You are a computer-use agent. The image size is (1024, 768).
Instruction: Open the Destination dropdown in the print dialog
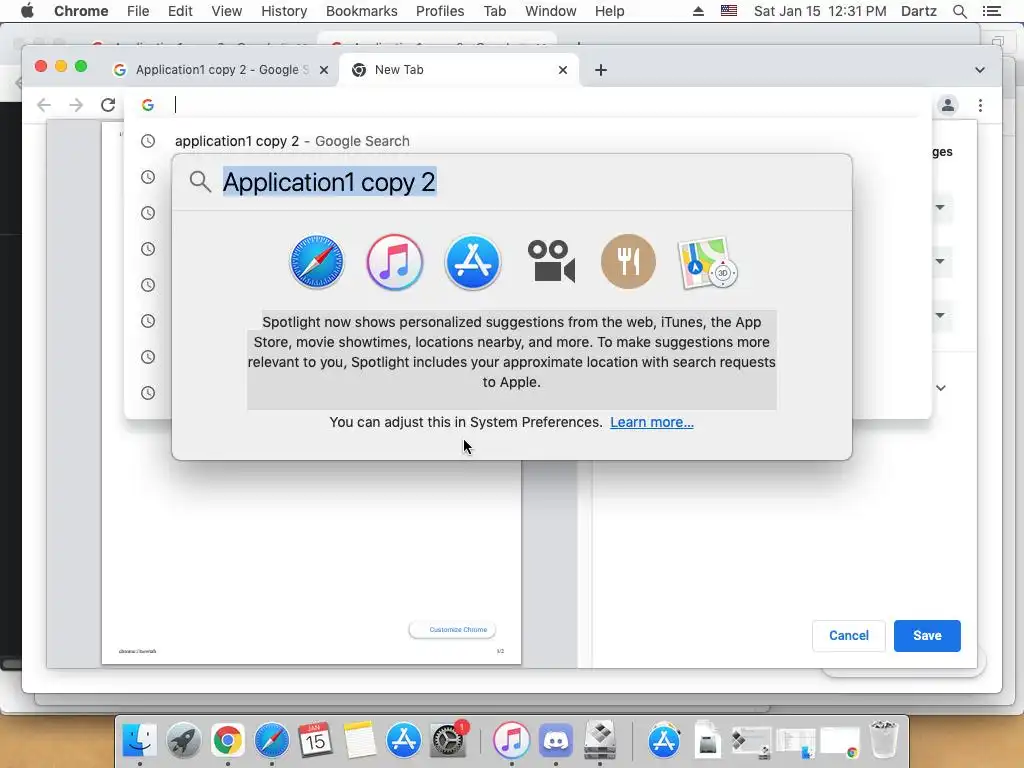coord(940,208)
